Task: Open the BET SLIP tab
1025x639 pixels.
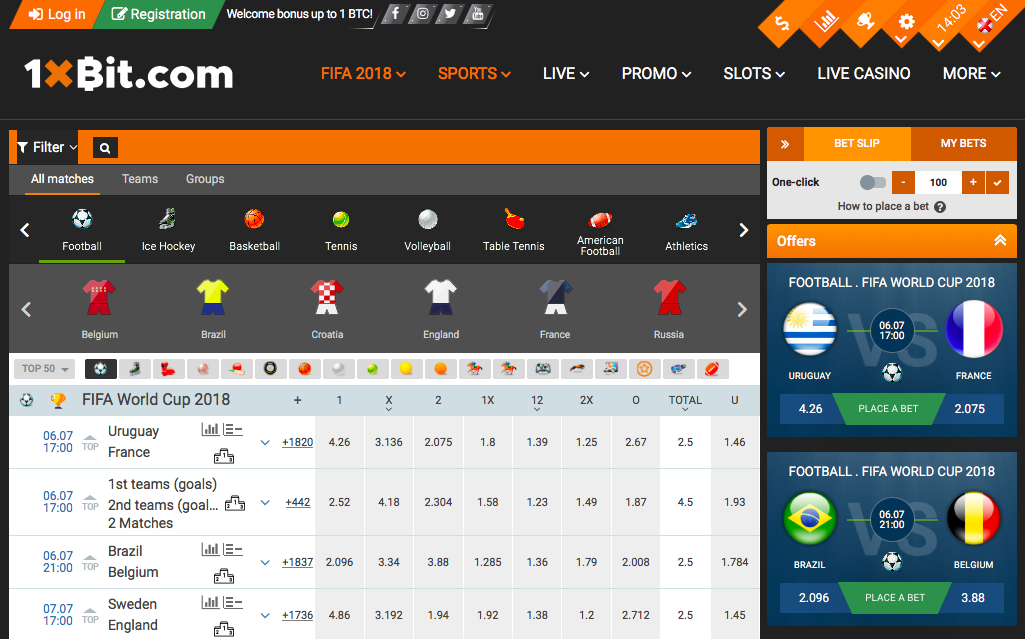Action: [856, 144]
